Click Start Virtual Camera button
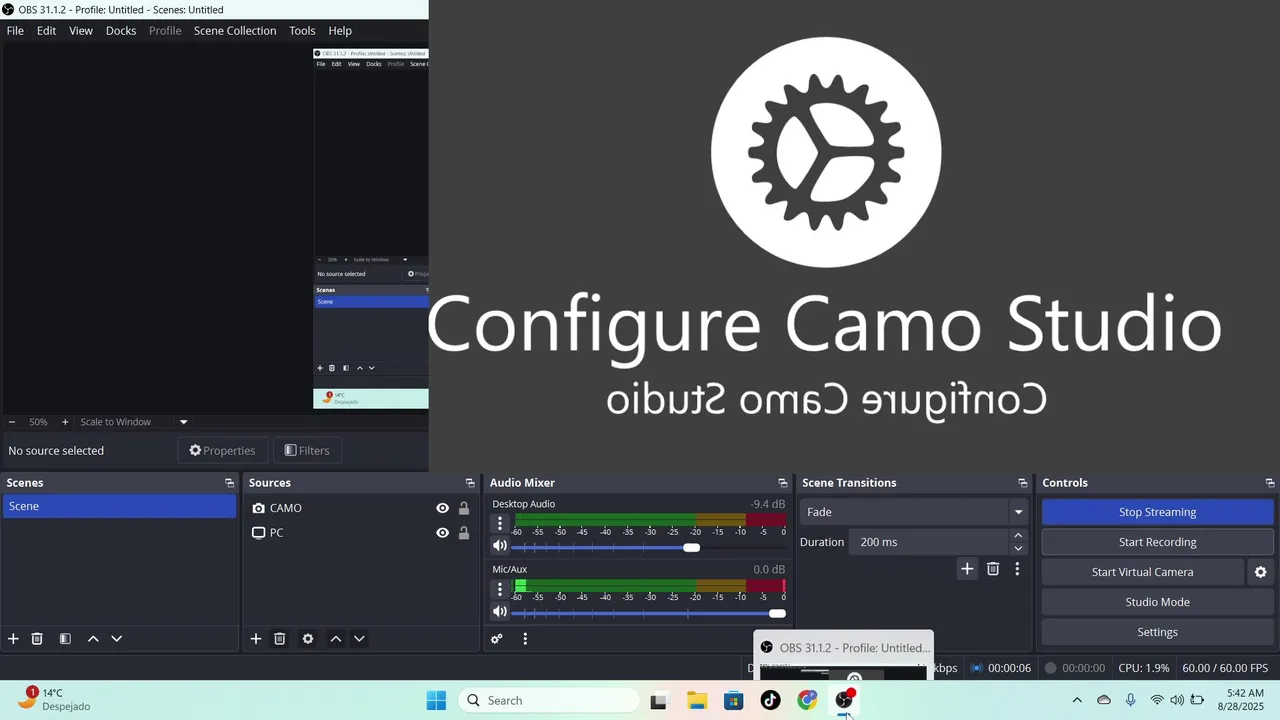Screen dimensions: 1280x720 coord(1142,572)
